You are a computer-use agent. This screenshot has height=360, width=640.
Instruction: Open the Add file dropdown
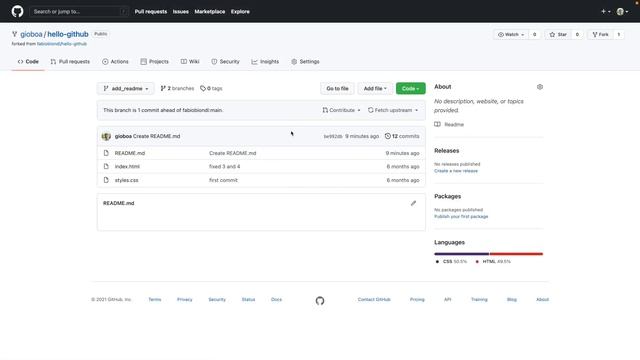pyautogui.click(x=375, y=89)
